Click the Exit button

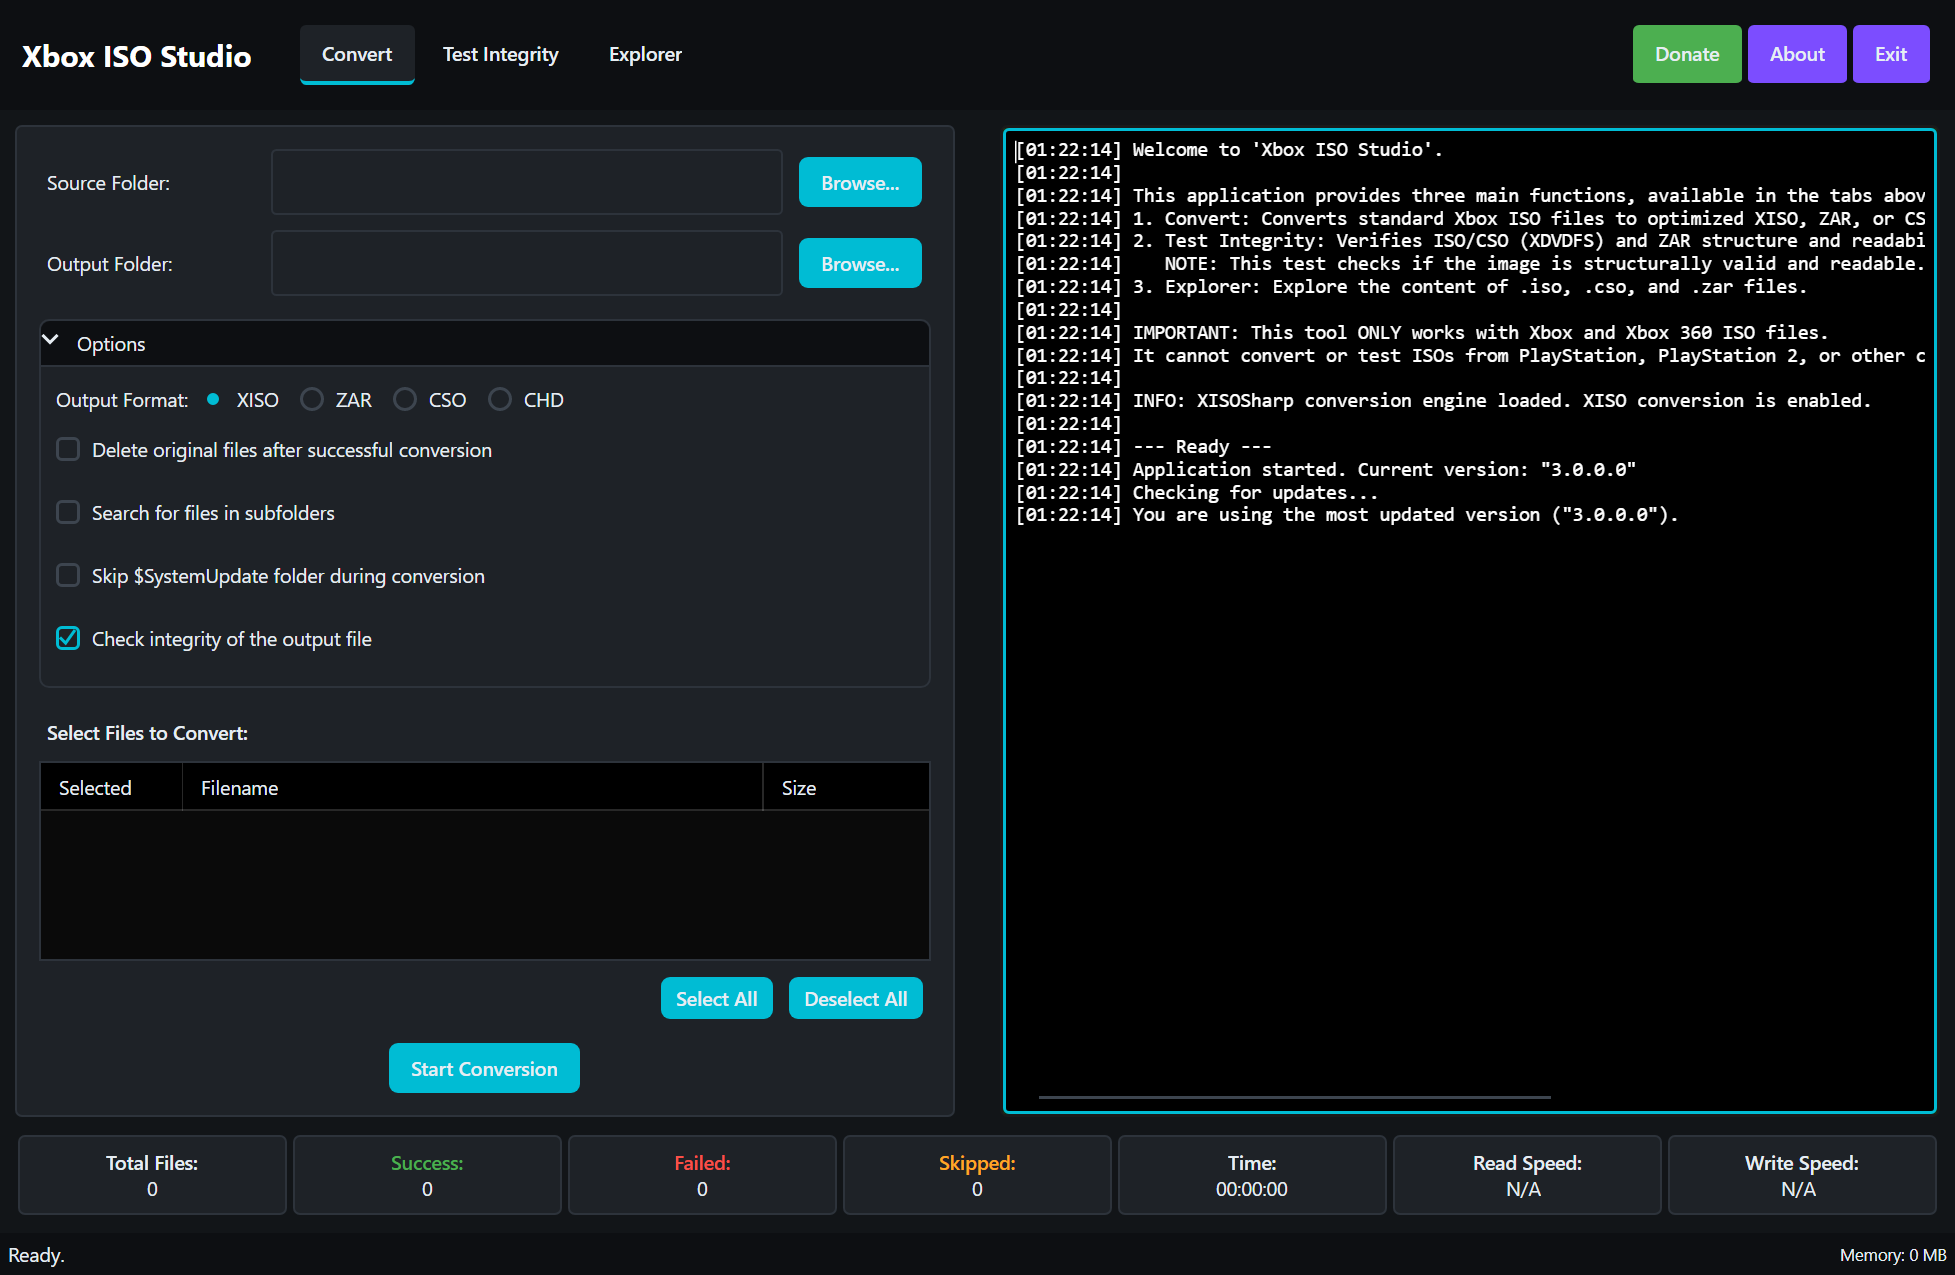(x=1891, y=54)
